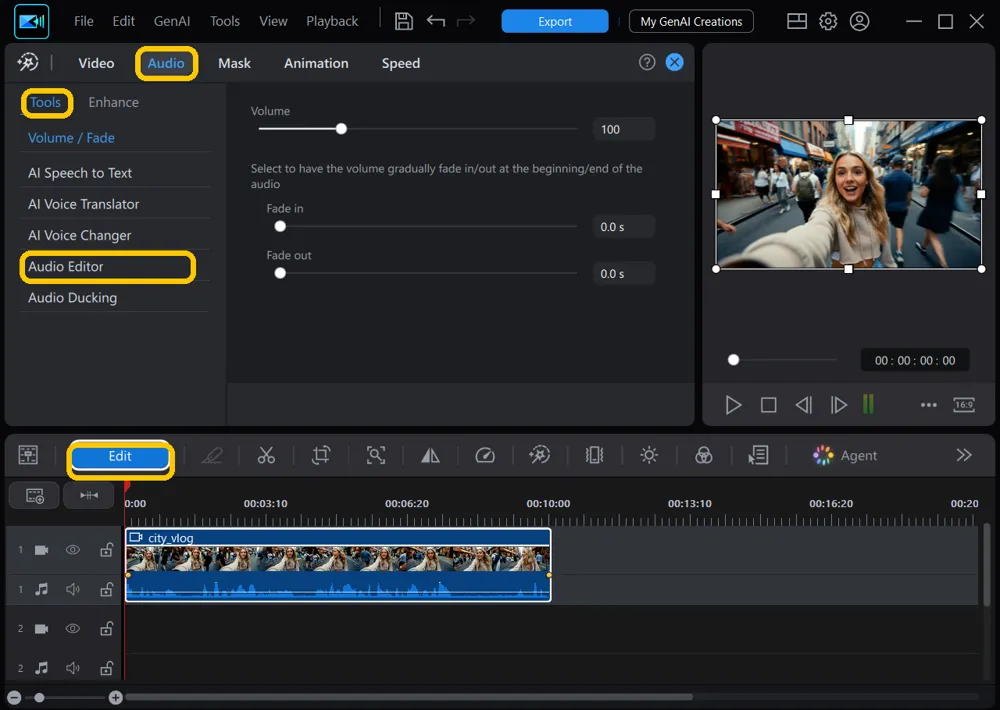
Task: Open the GenAI menu
Action: pyautogui.click(x=172, y=21)
